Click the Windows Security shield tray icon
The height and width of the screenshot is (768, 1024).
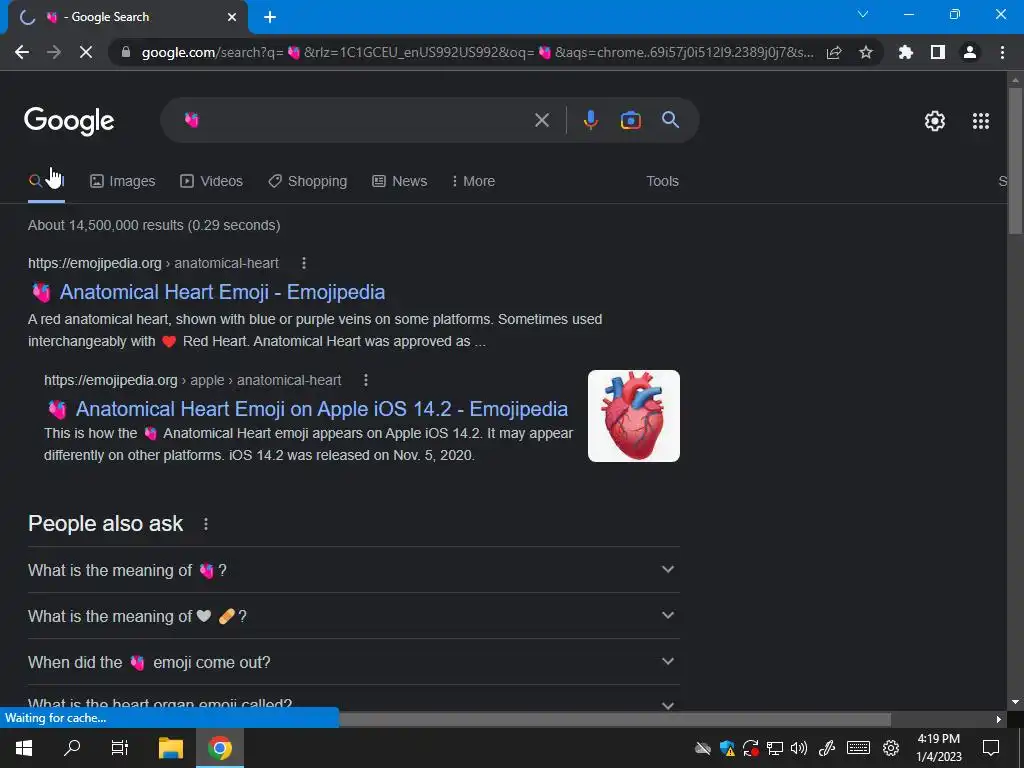click(727, 748)
